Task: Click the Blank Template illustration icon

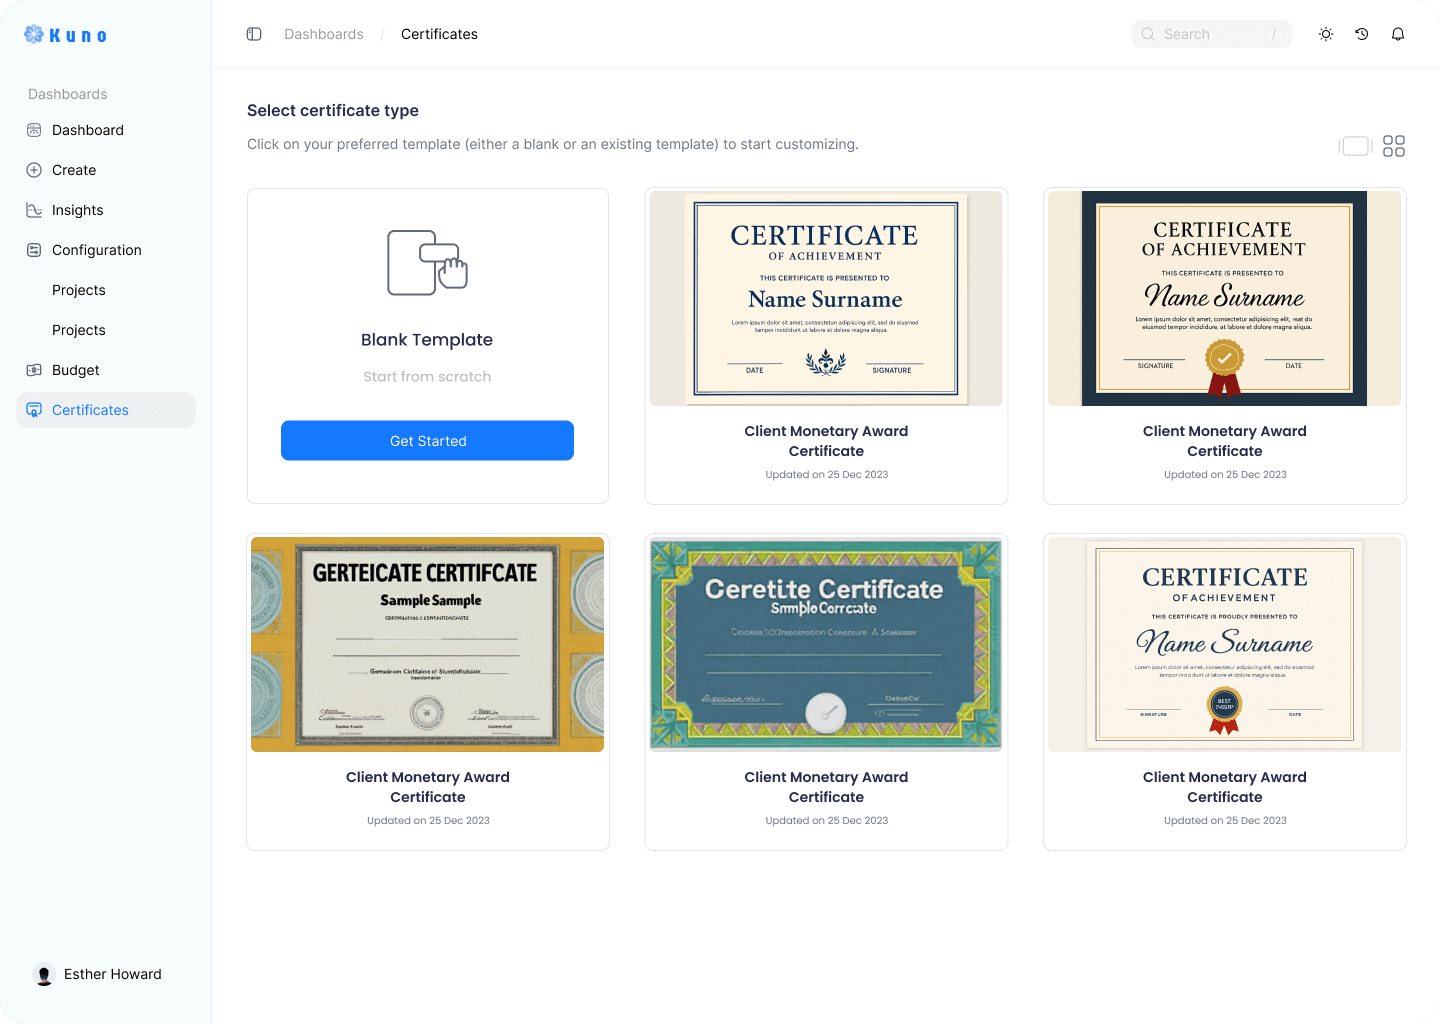Action: point(428,263)
